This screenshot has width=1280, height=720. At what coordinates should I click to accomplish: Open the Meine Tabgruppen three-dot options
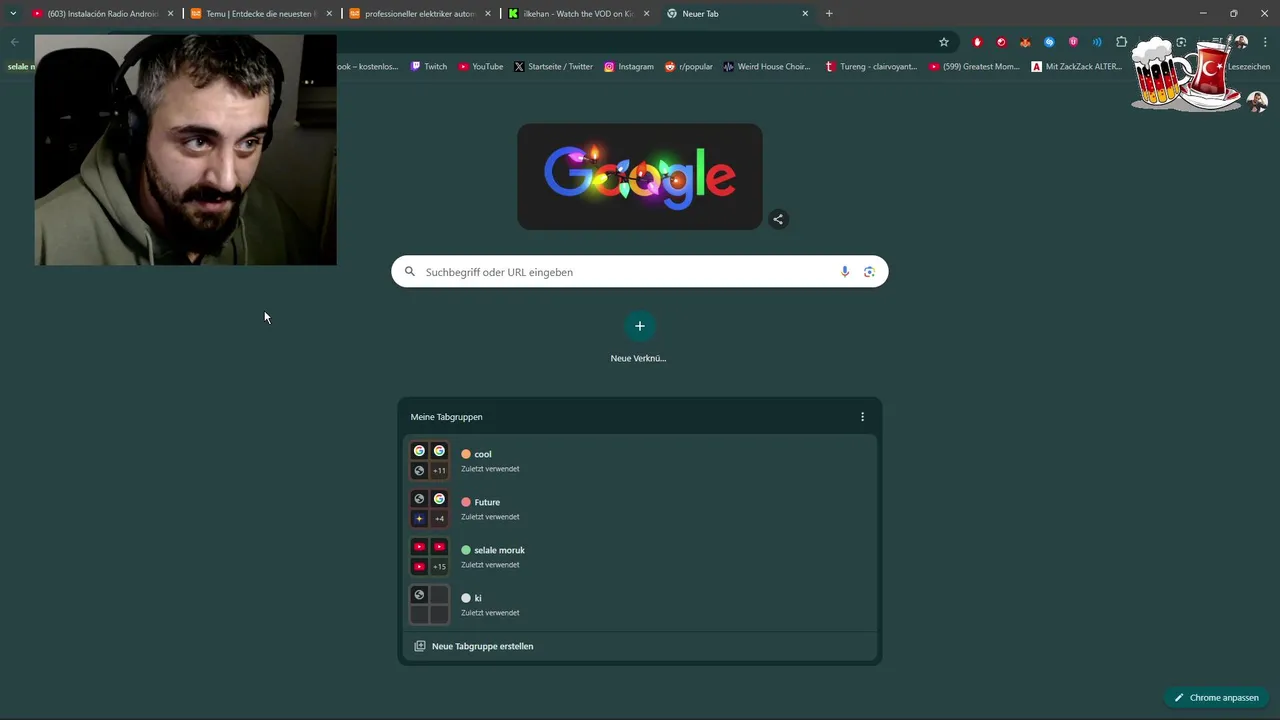pyautogui.click(x=862, y=417)
